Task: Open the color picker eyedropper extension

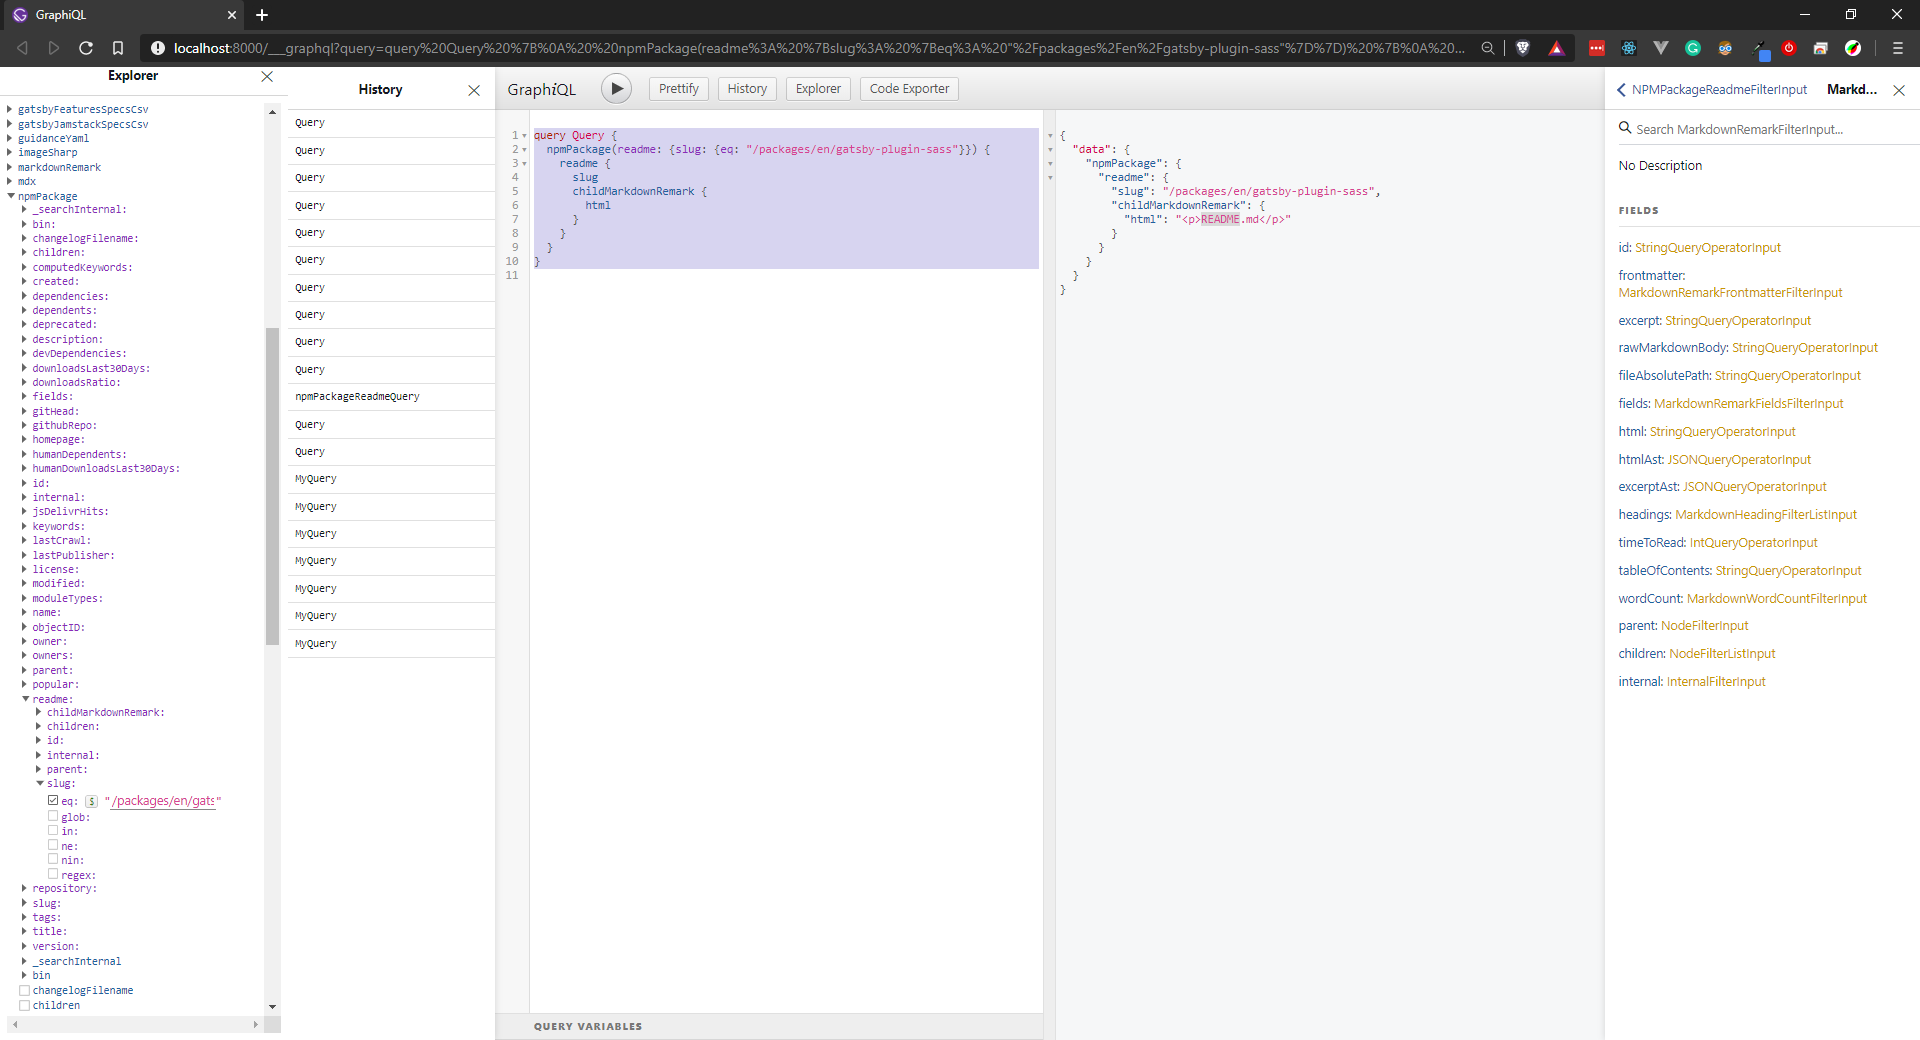Action: pyautogui.click(x=1759, y=49)
